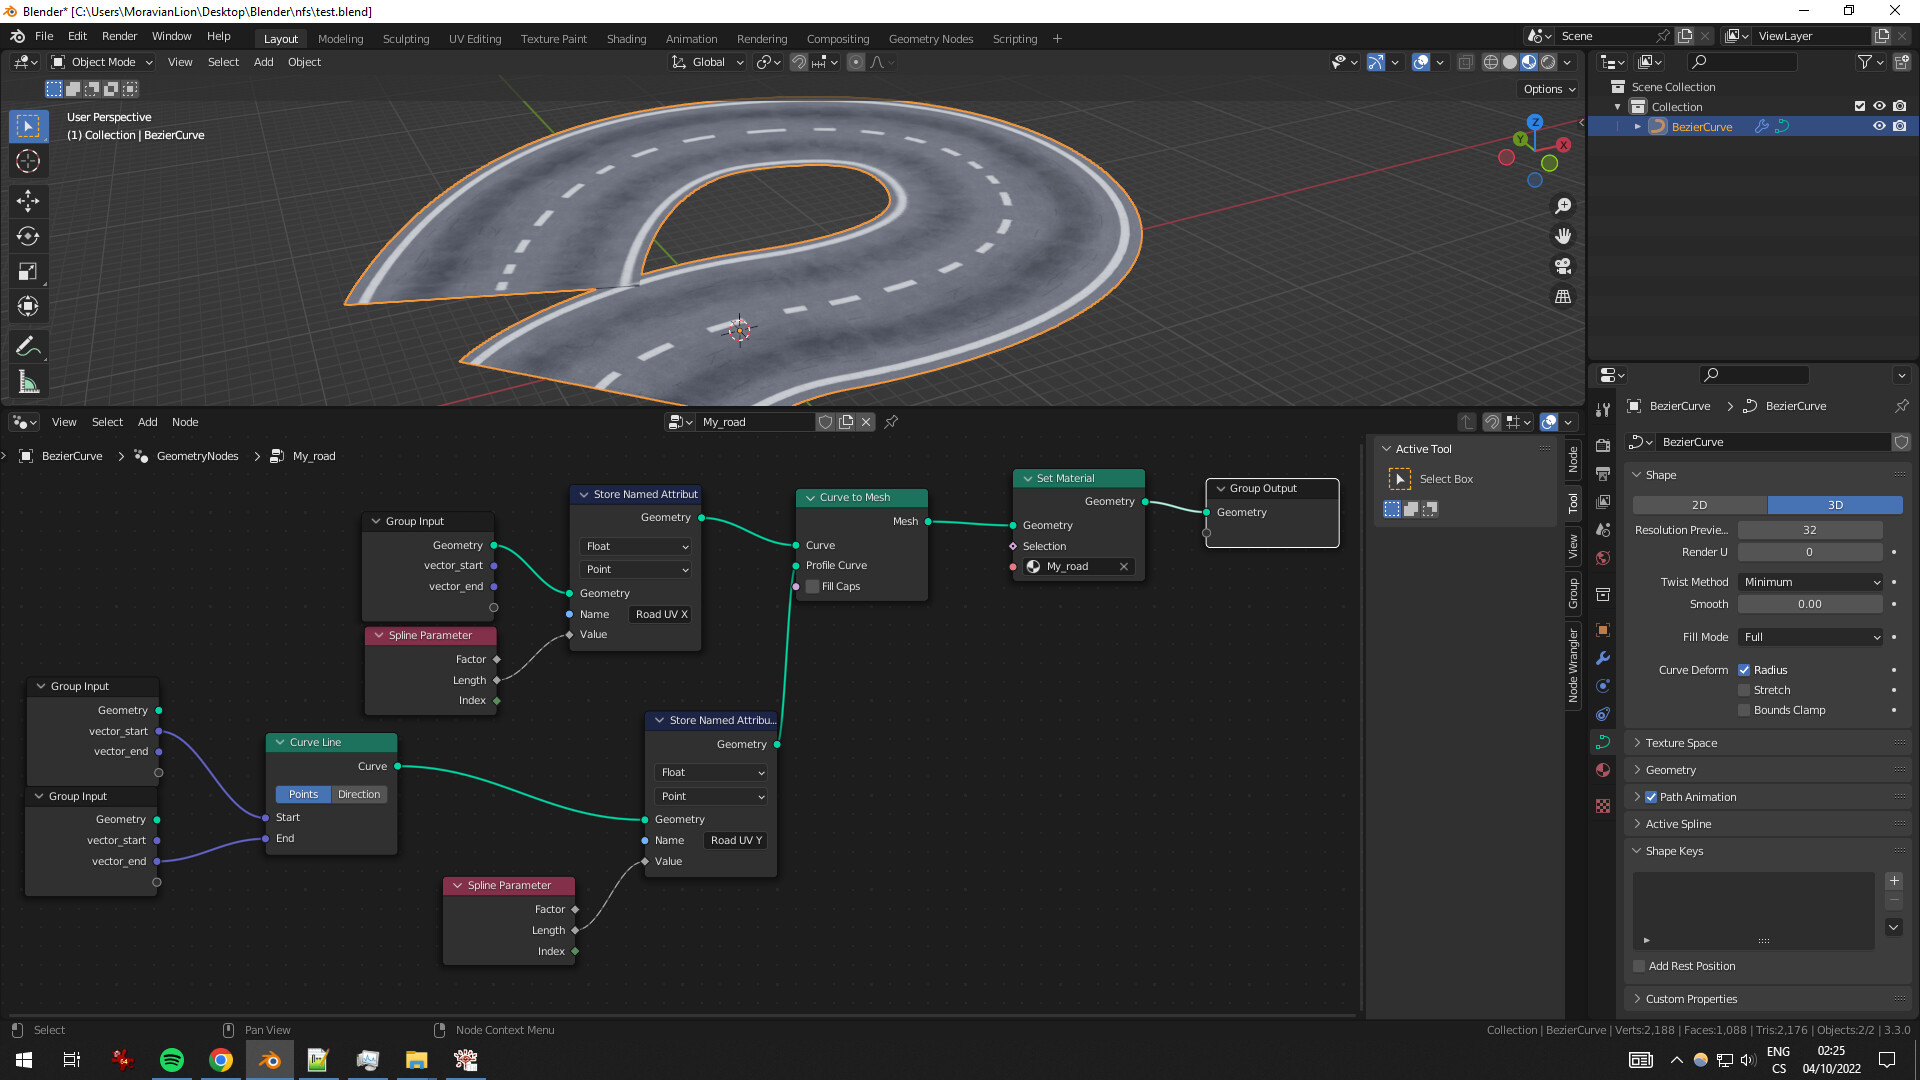Open the Object Mode dropdown
This screenshot has height=1080, width=1920.
[x=102, y=62]
